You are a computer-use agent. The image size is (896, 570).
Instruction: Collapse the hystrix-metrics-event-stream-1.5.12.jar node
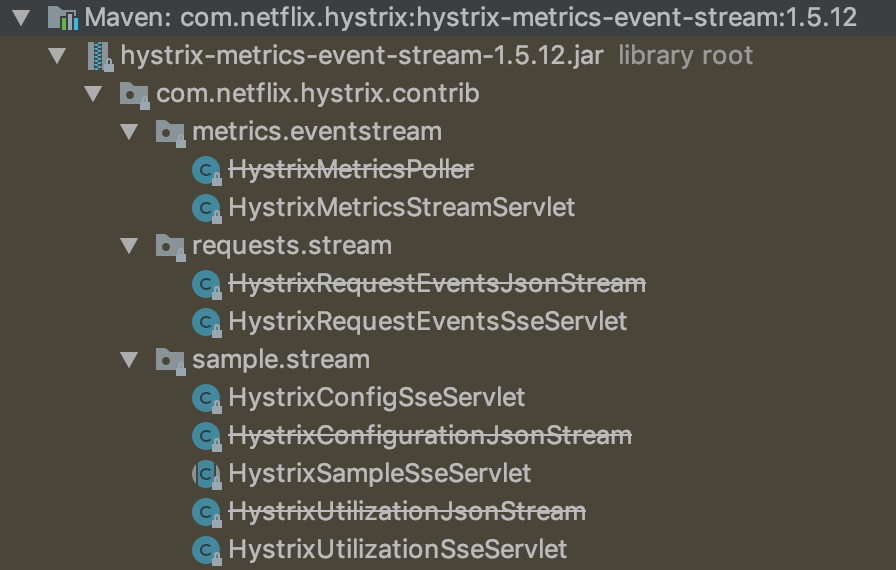click(57, 55)
